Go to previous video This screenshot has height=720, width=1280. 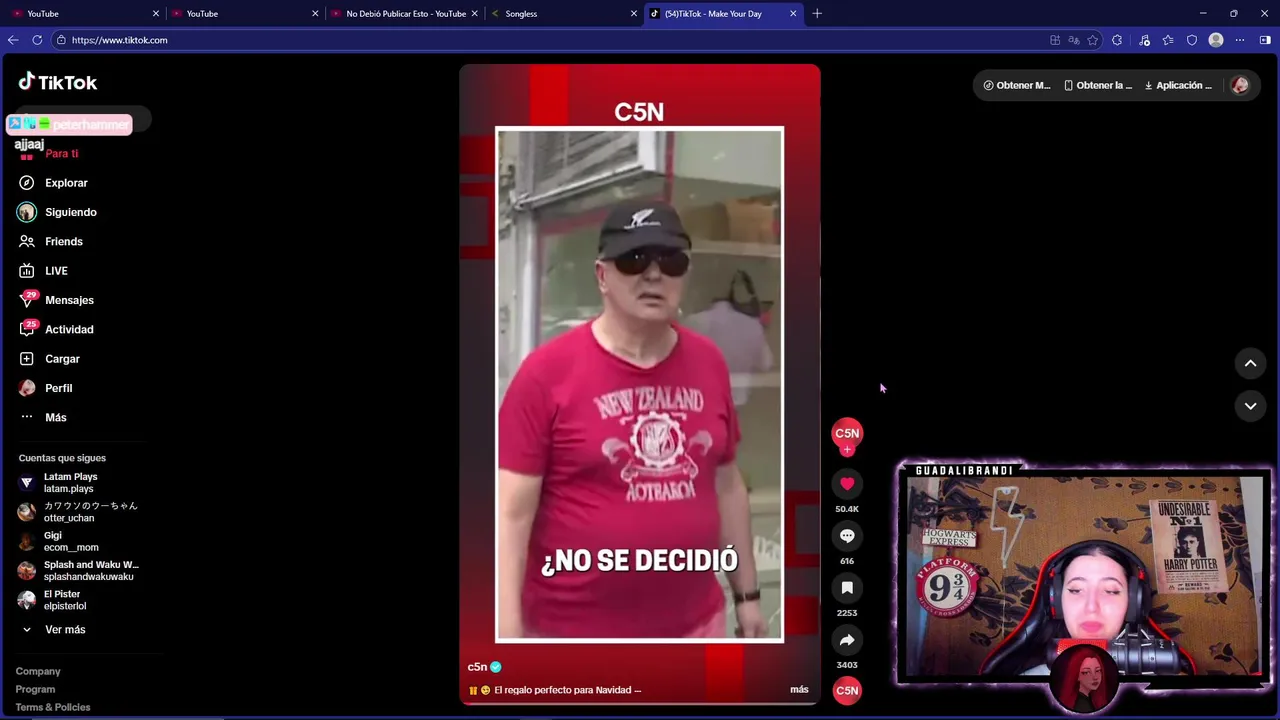point(1250,364)
